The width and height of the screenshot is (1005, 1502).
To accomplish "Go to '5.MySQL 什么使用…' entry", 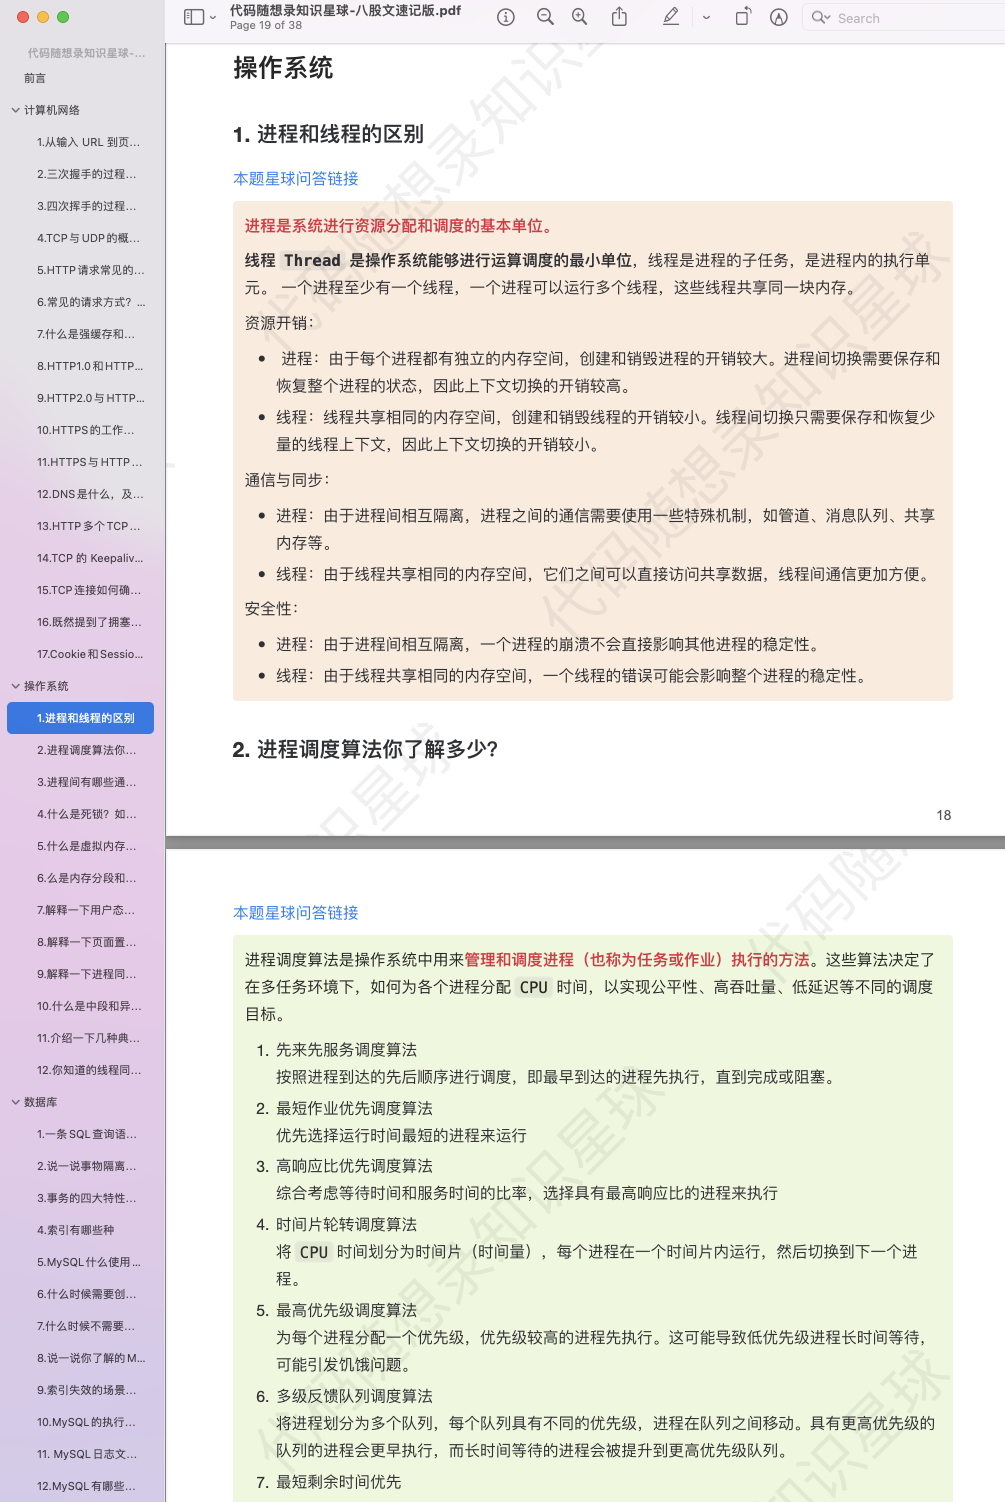I will click(89, 1262).
